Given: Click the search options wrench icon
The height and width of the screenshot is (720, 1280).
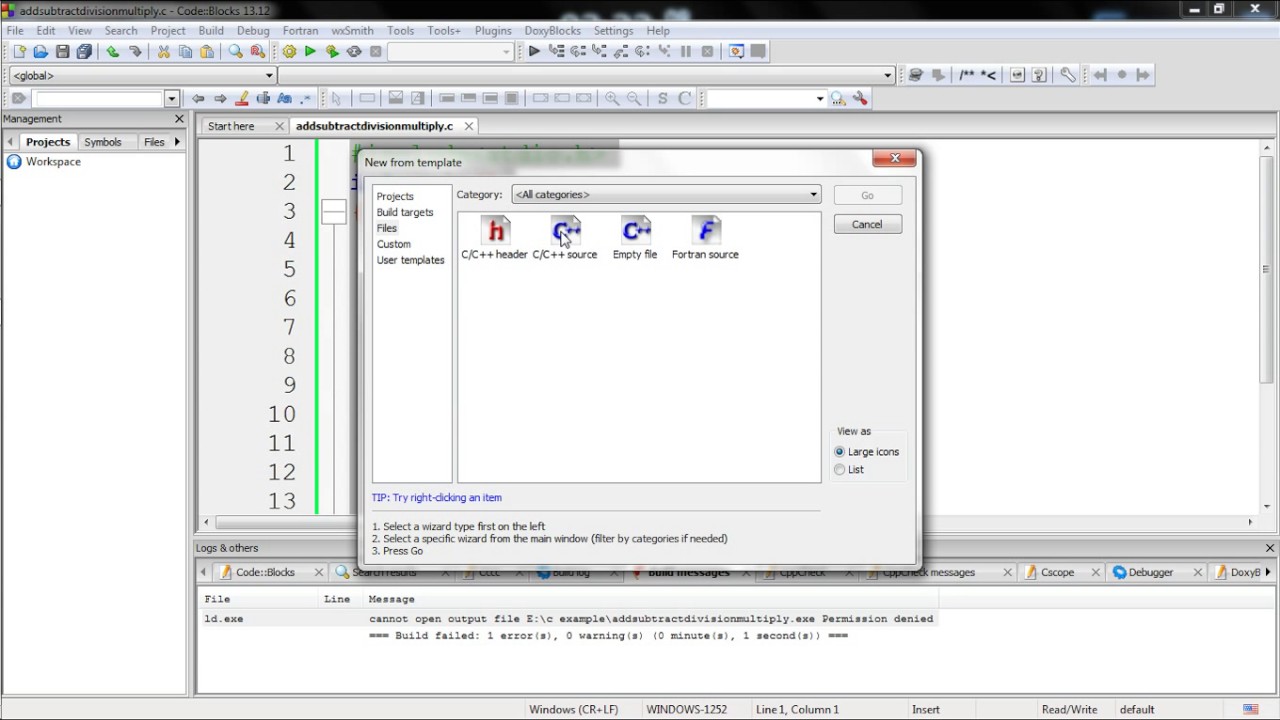Looking at the screenshot, I should (860, 98).
